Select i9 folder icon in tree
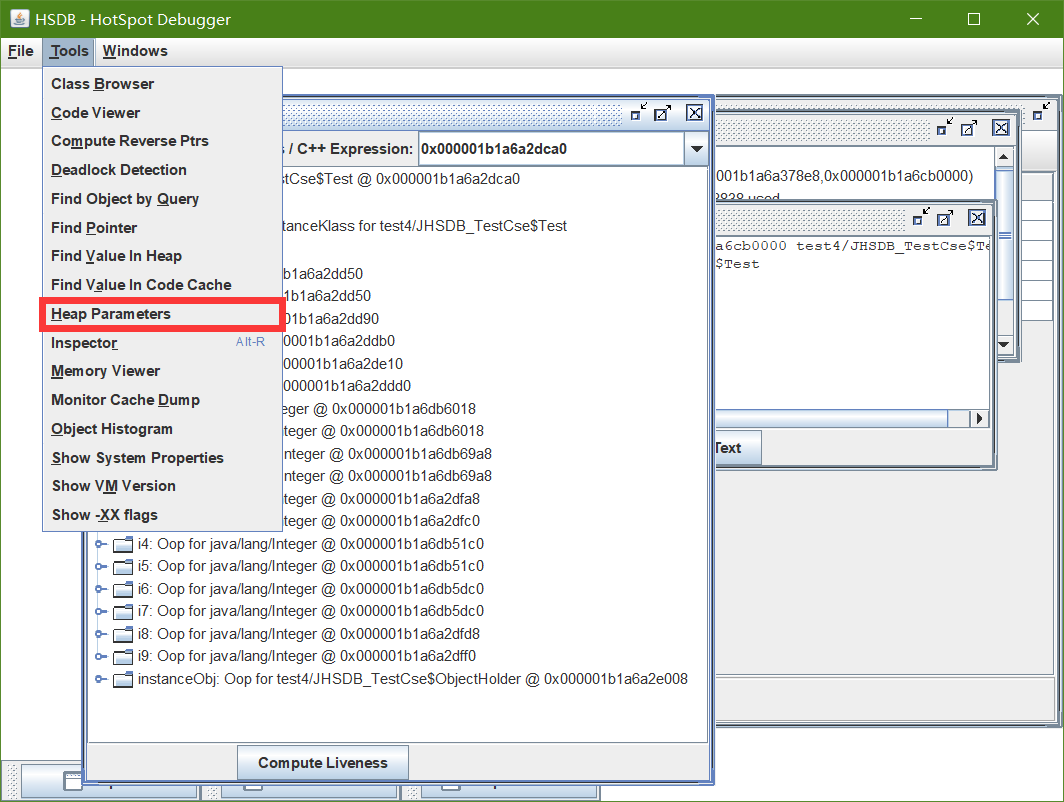The image size is (1064, 802). 123,656
